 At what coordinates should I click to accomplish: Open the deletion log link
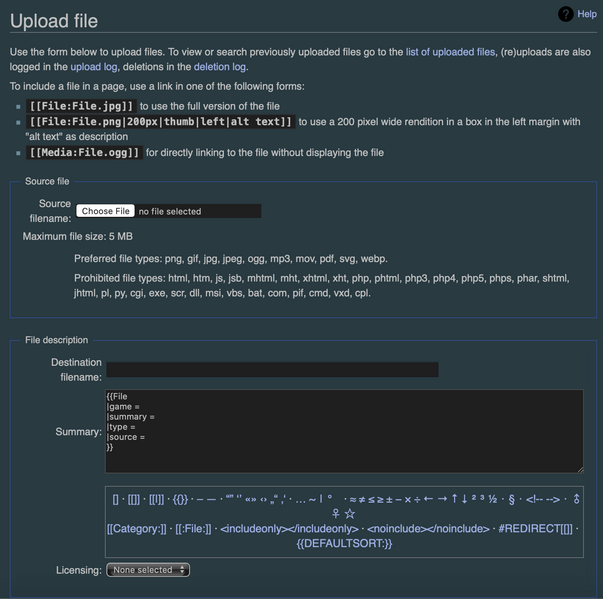pos(219,67)
